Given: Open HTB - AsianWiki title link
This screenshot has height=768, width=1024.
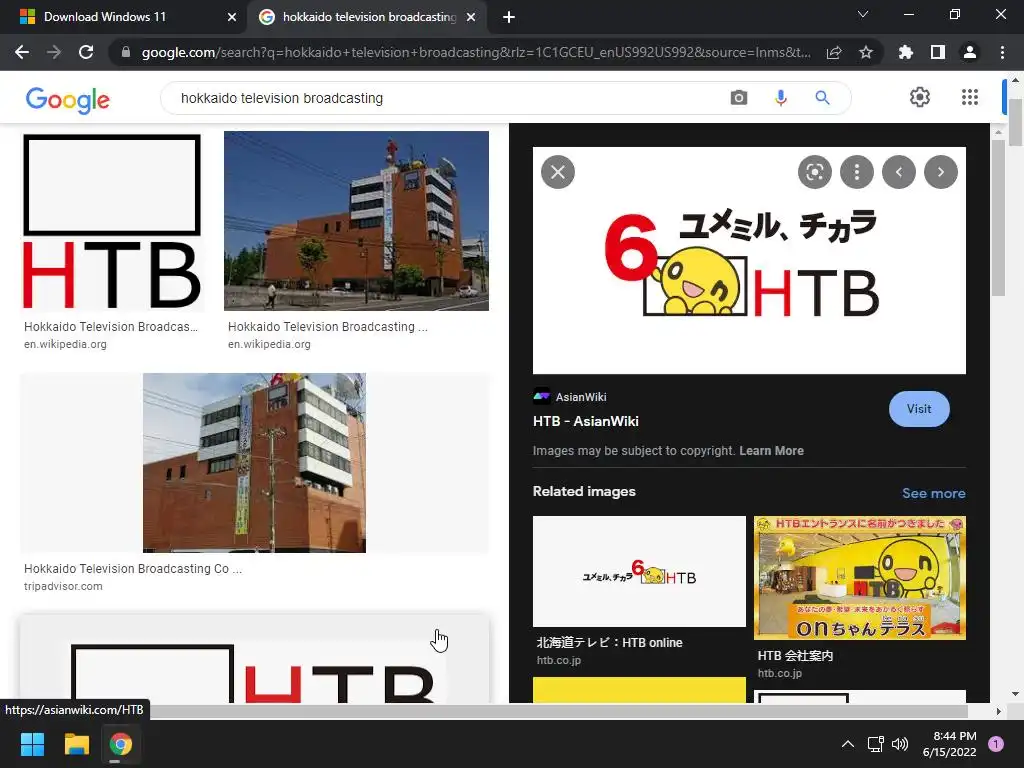Looking at the screenshot, I should tap(585, 421).
